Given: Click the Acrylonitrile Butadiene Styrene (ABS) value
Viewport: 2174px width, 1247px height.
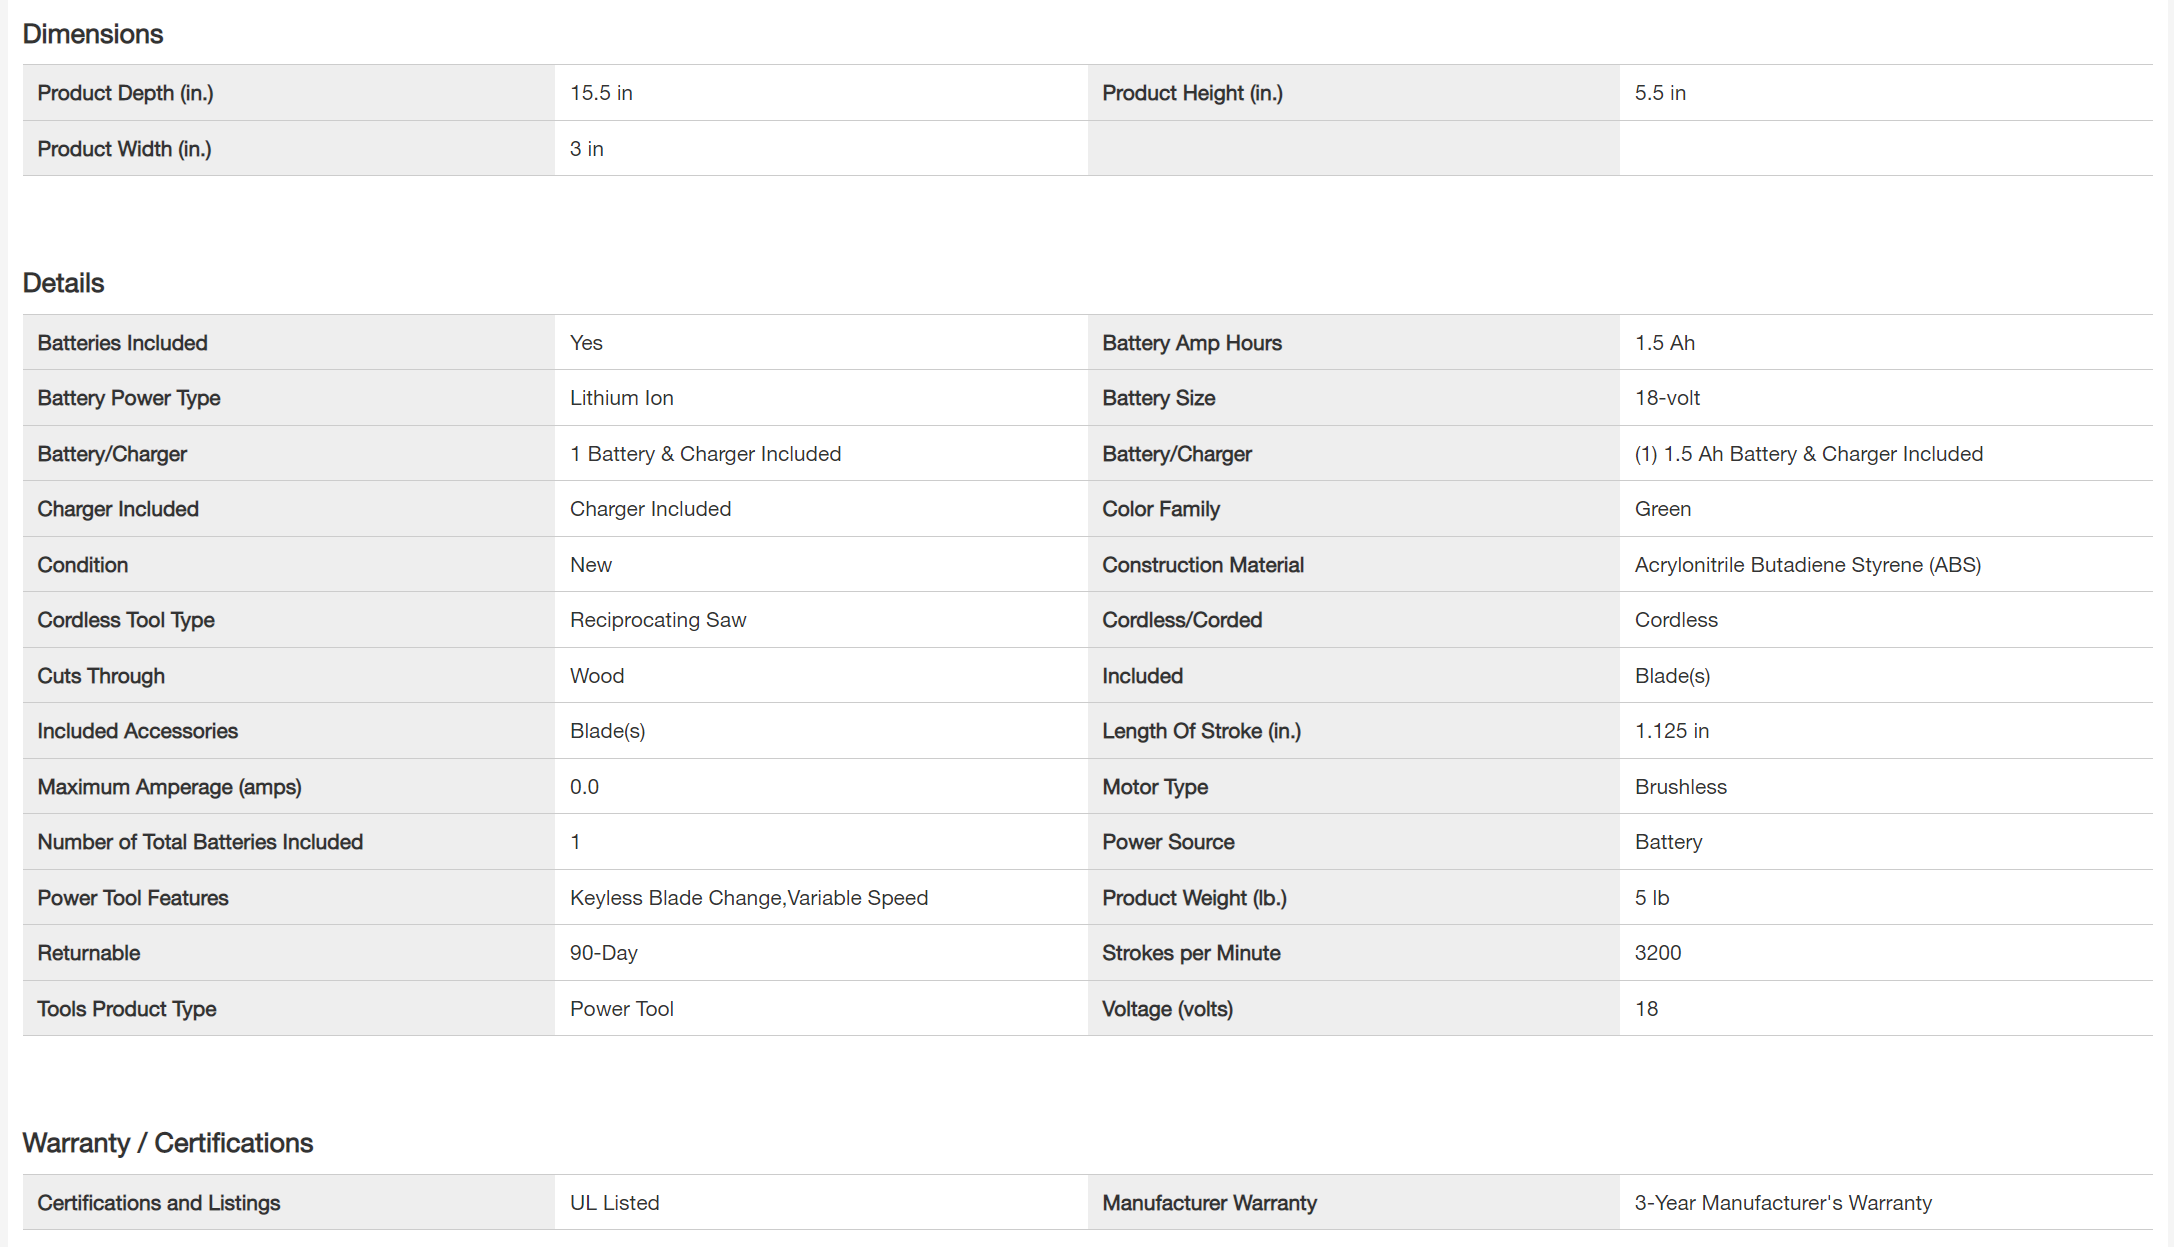Looking at the screenshot, I should [1807, 565].
